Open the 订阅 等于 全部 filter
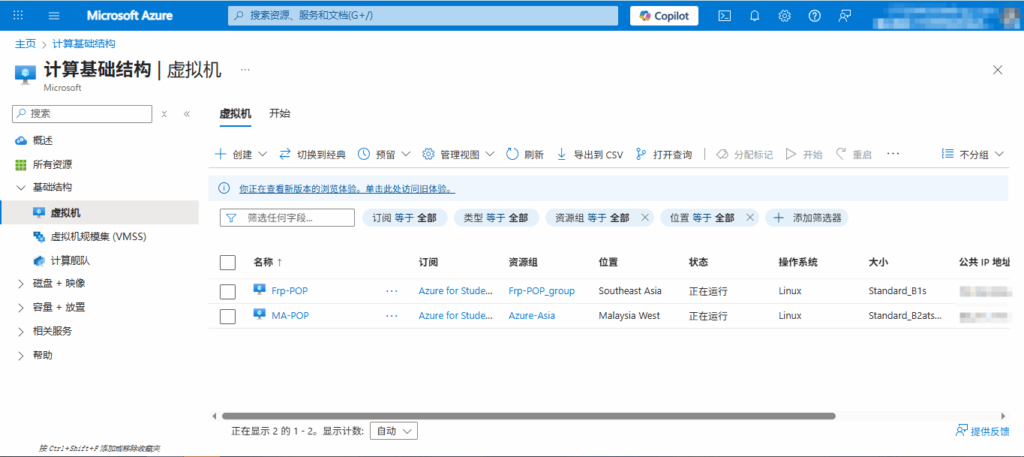The height and width of the screenshot is (457, 1024). coord(404,217)
